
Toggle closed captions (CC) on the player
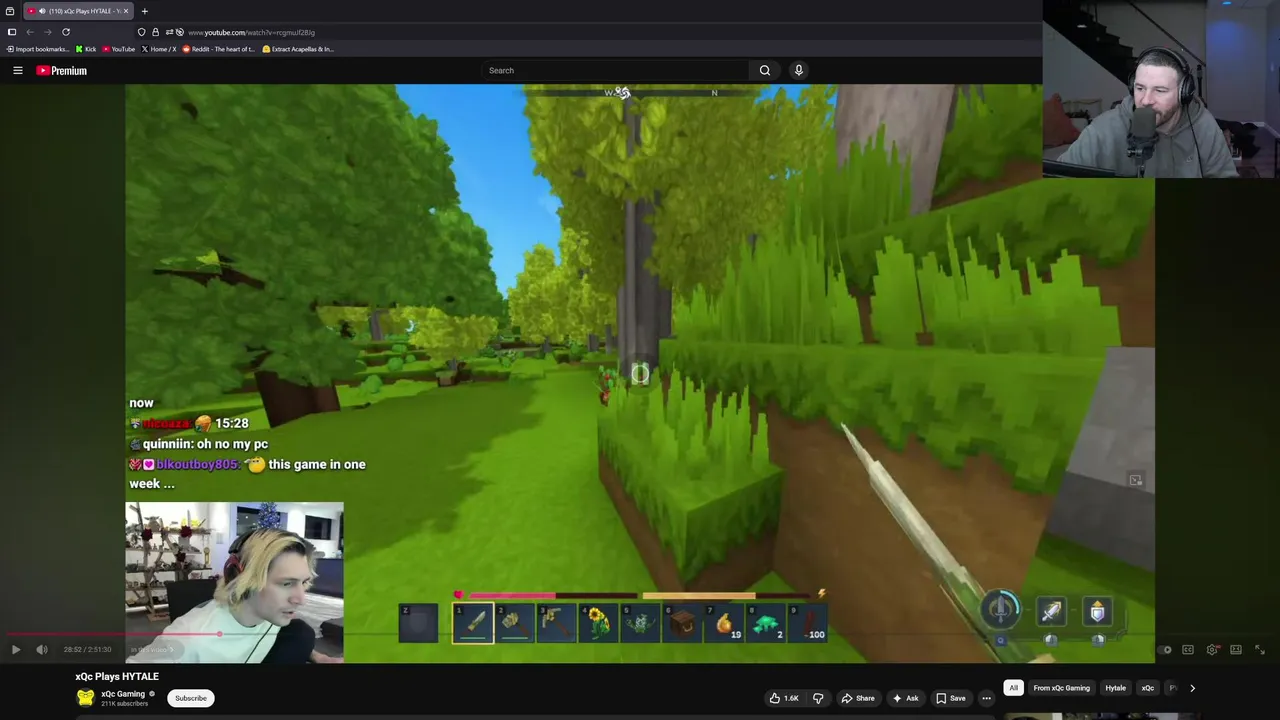coord(1188,650)
